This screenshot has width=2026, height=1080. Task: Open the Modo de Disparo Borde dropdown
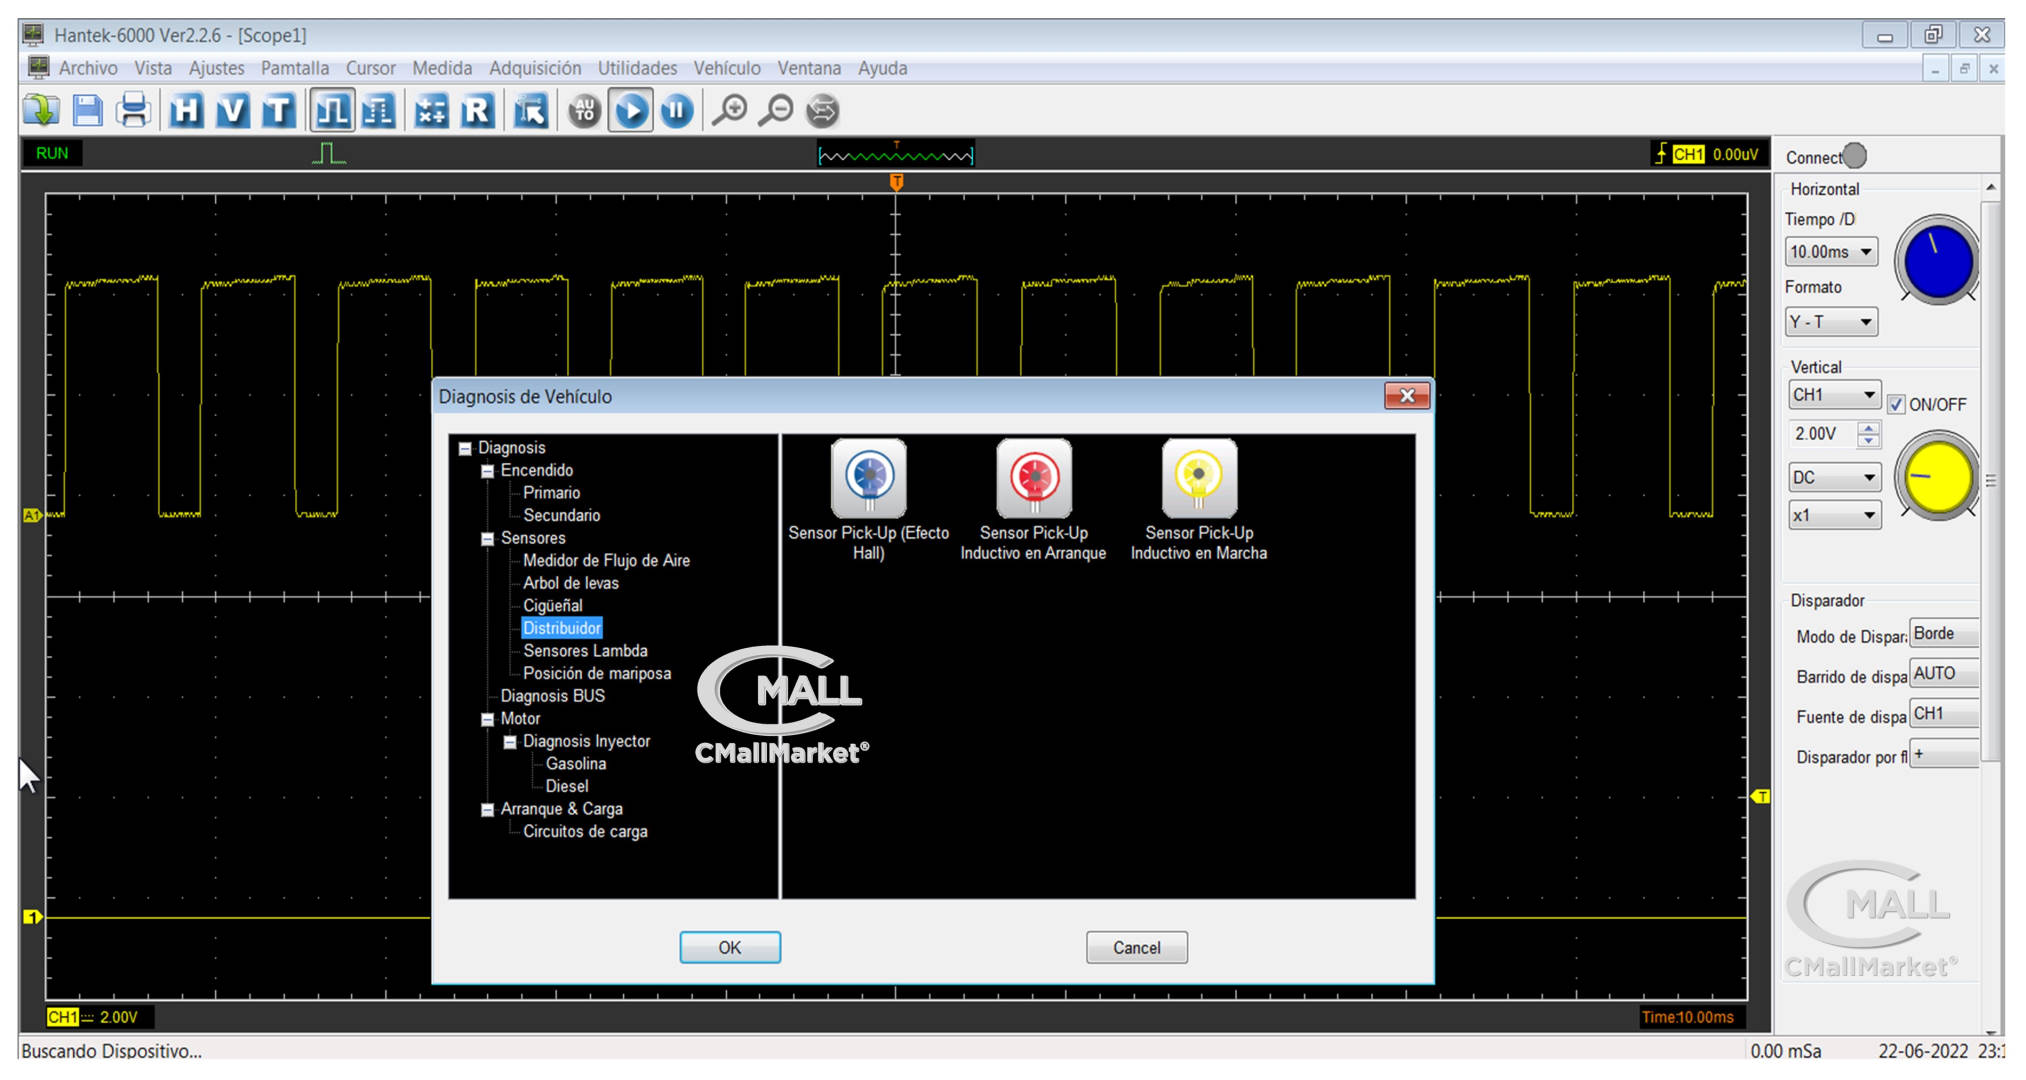[x=1944, y=634]
